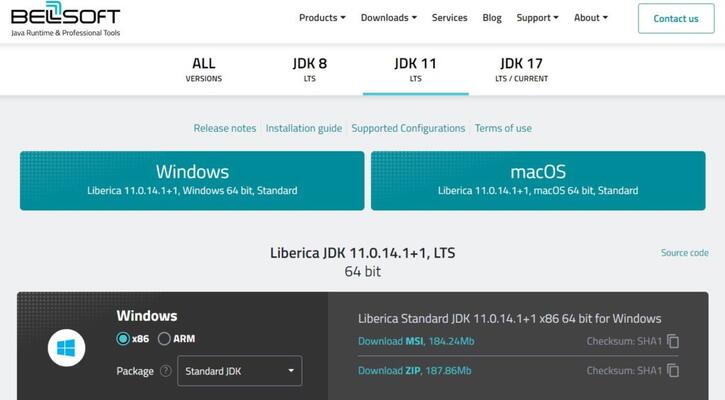The height and width of the screenshot is (400, 725).
Task: Click the macOS 64 bit download button
Action: pyautogui.click(x=538, y=180)
